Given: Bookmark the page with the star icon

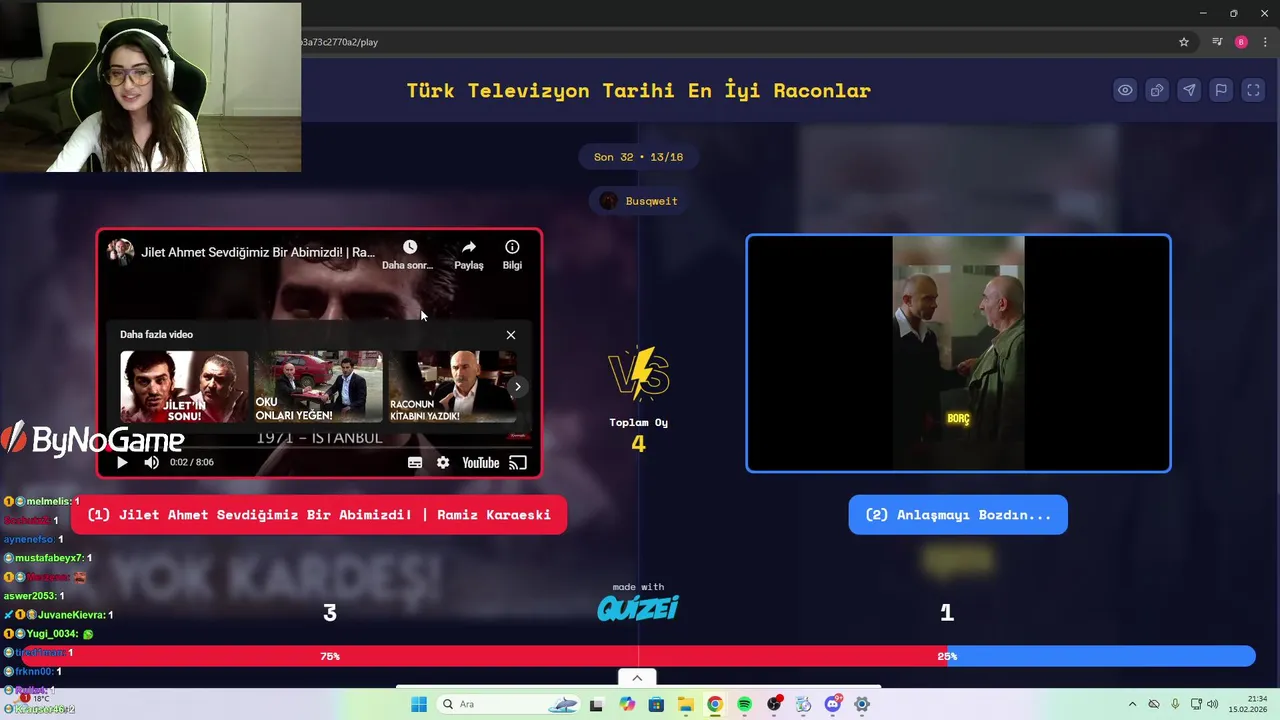Looking at the screenshot, I should [x=1184, y=42].
